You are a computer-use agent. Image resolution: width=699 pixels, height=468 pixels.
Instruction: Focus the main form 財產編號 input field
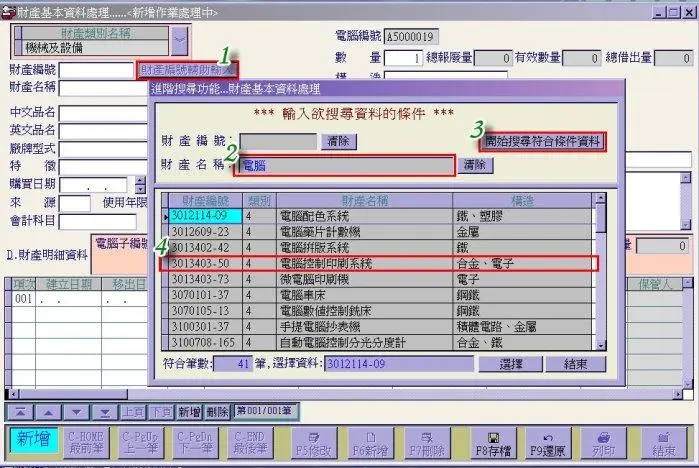[x=96, y=70]
